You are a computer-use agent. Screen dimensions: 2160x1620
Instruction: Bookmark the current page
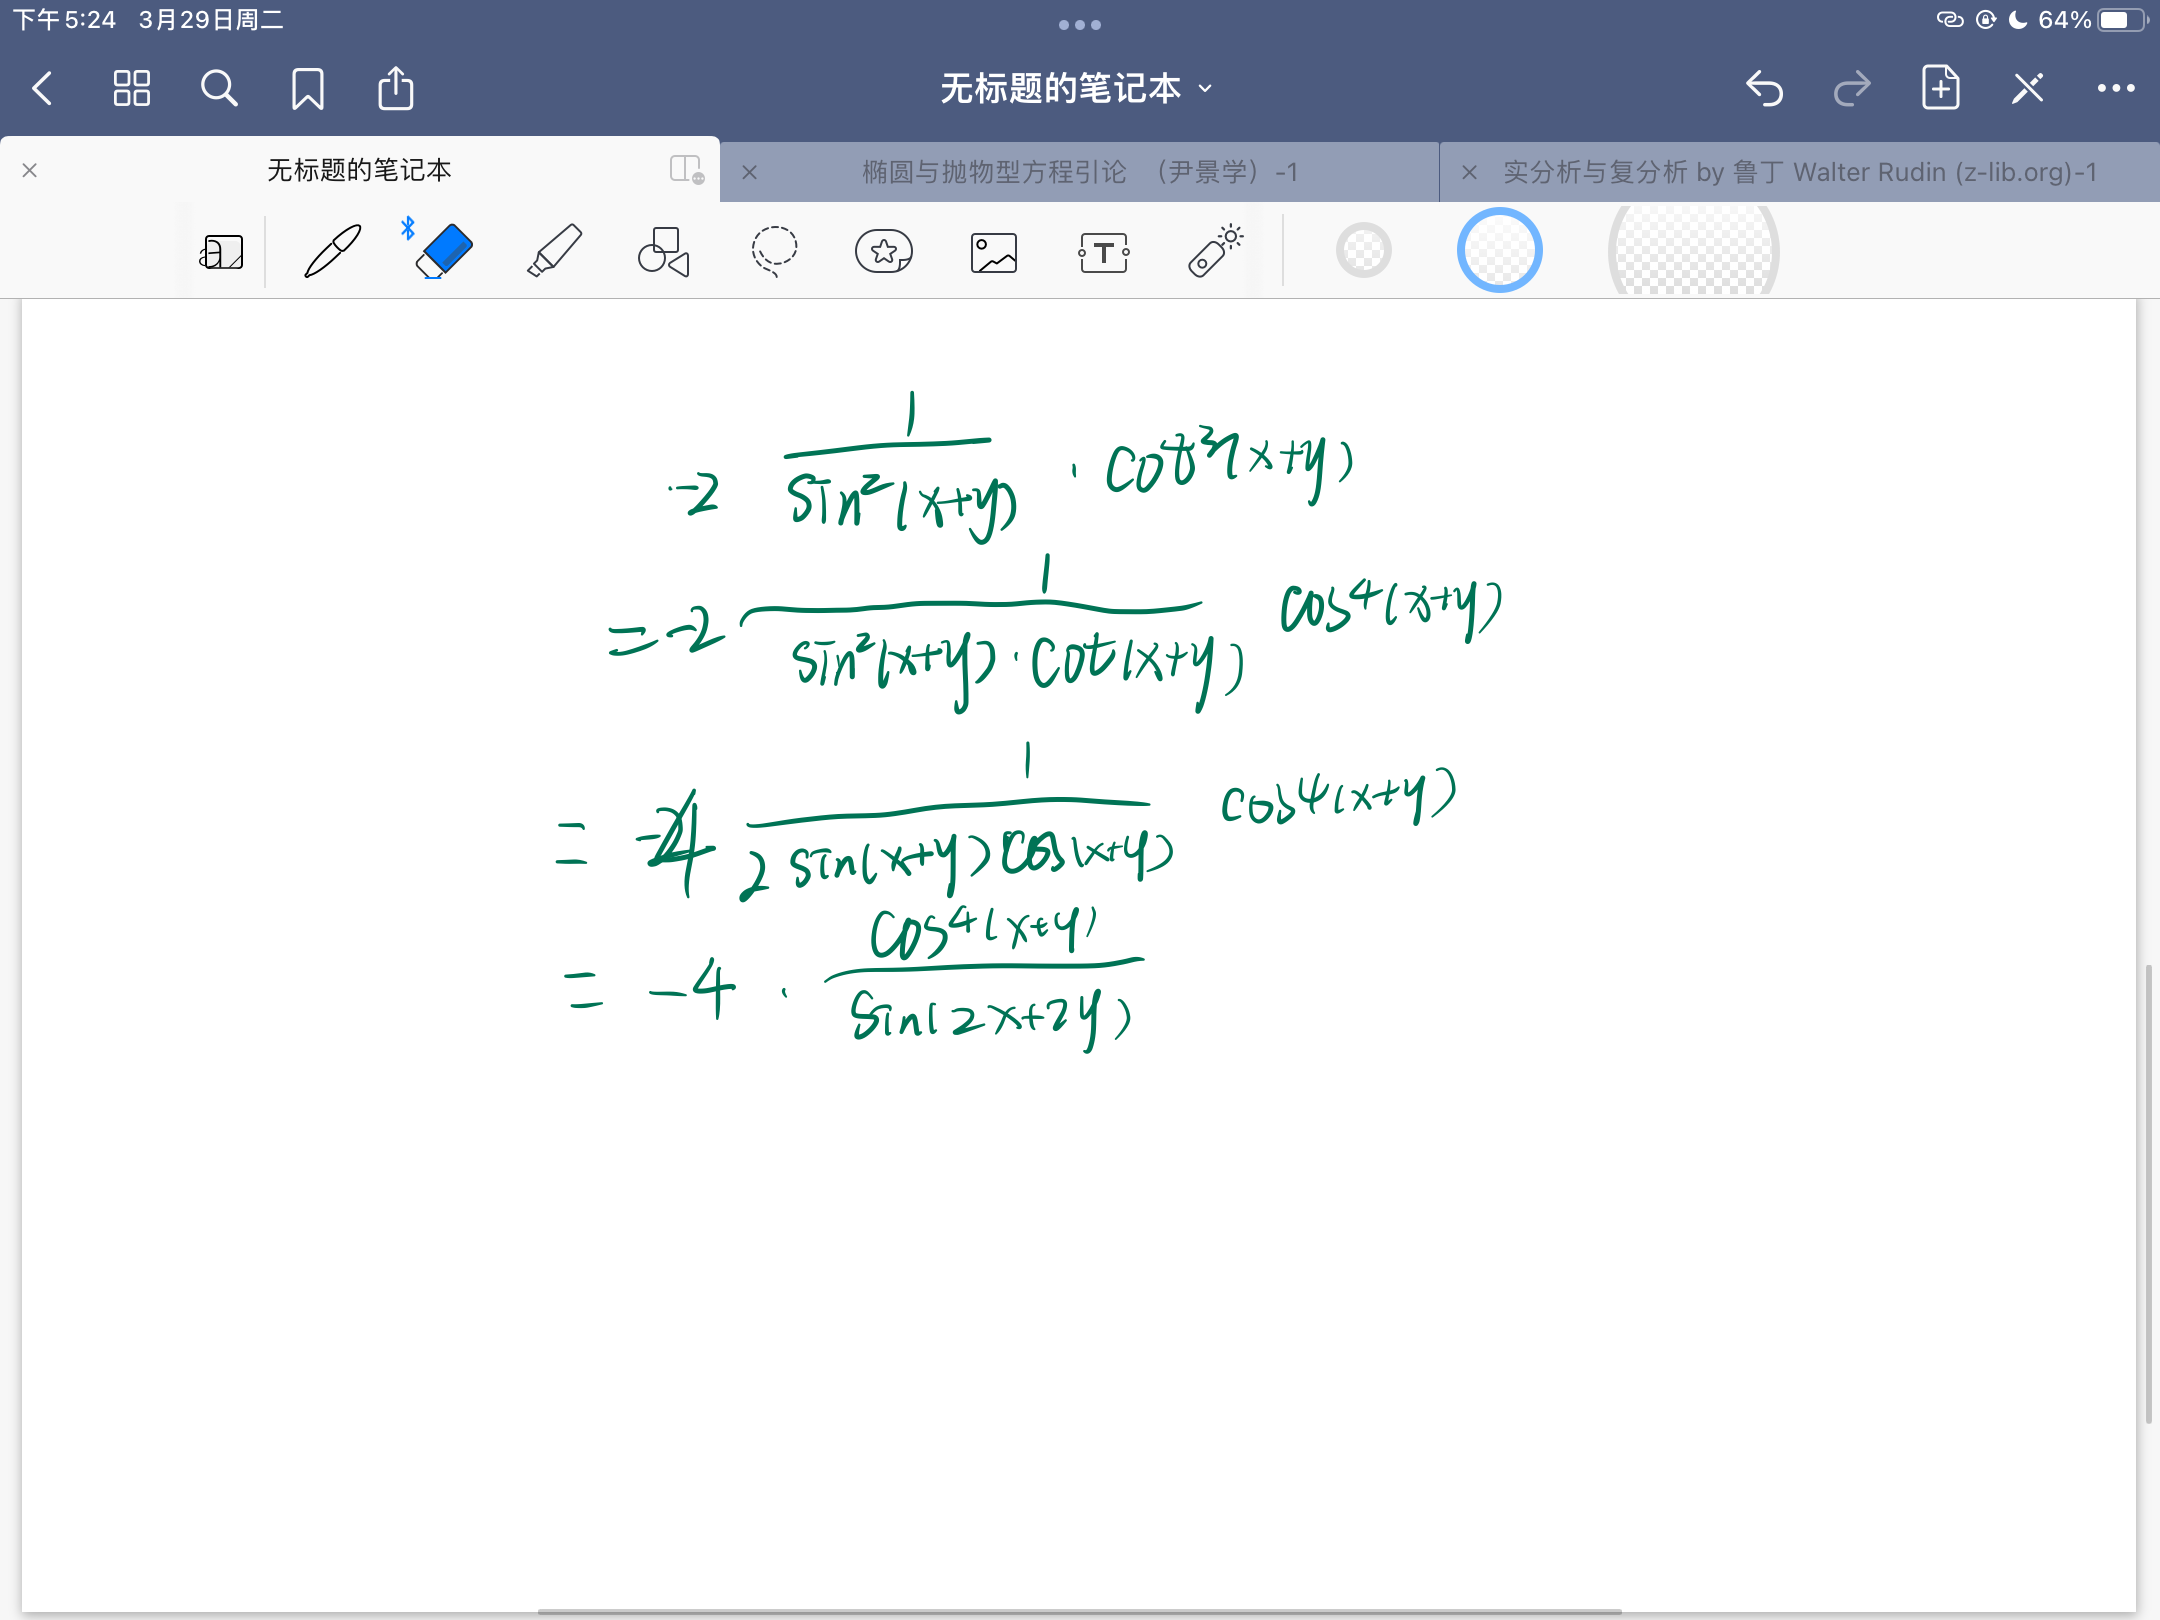(x=308, y=89)
